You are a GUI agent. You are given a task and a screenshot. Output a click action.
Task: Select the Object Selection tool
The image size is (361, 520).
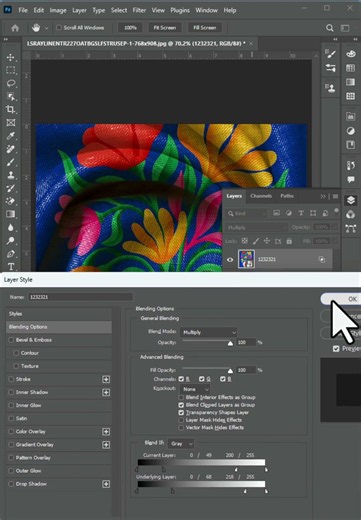pos(10,97)
